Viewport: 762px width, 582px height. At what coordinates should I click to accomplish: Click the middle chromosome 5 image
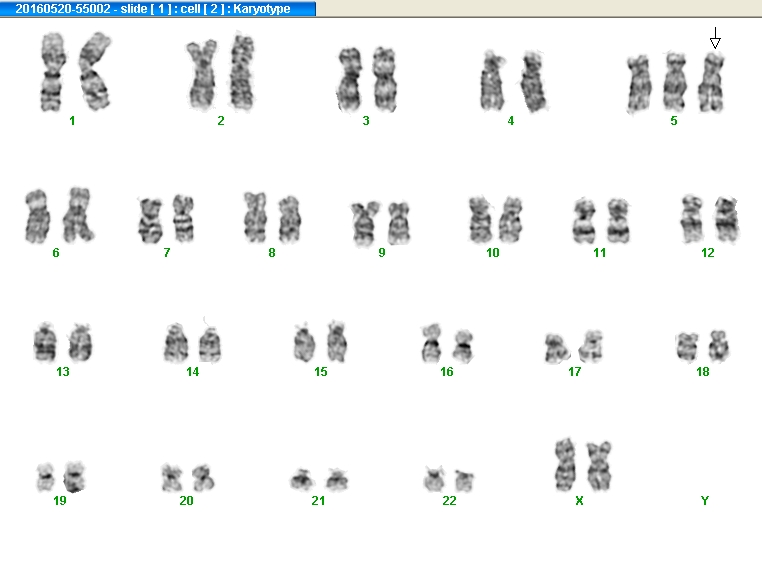click(675, 81)
